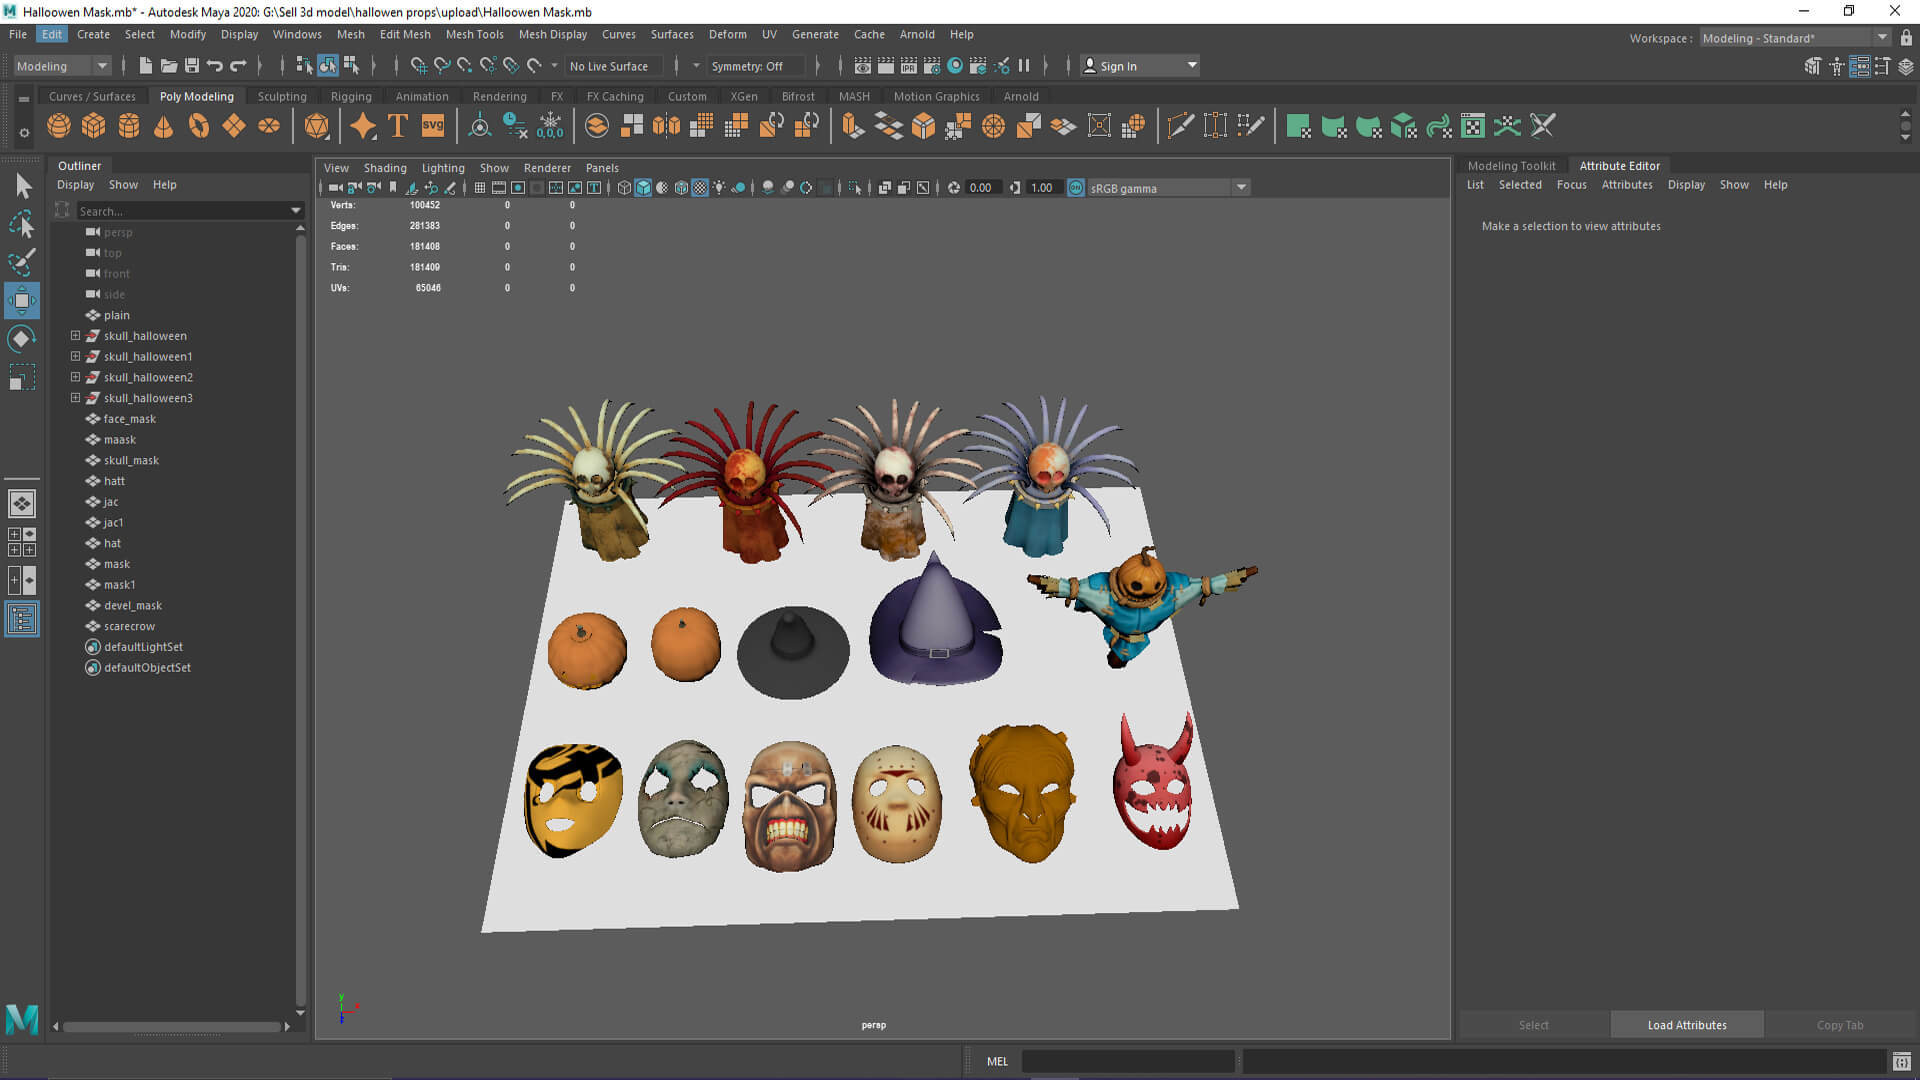Screen dimensions: 1920x1080
Task: Click the Outliner horizontal scrollbar
Action: (172, 1026)
